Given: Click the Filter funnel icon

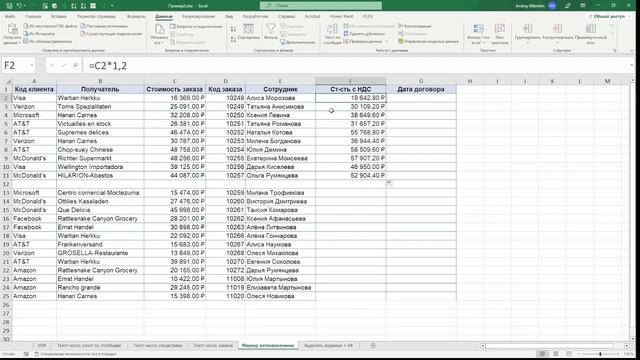Looking at the screenshot, I should coord(271,29).
